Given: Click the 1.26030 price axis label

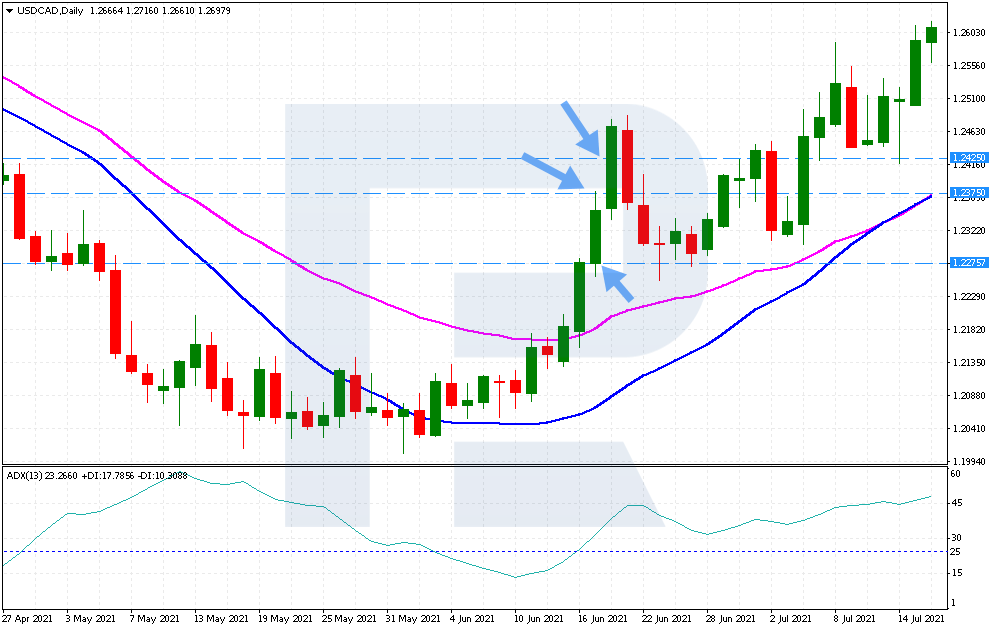Looking at the screenshot, I should pyautogui.click(x=969, y=33).
